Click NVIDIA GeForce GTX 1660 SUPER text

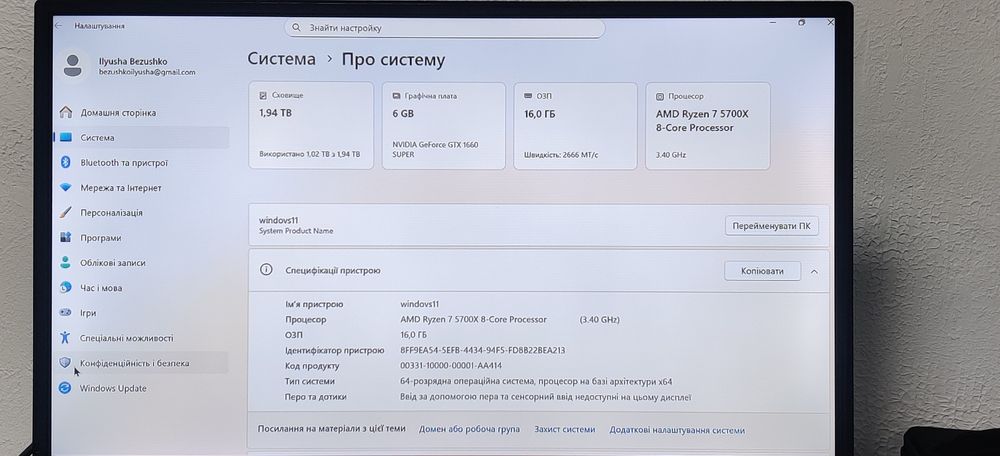pos(435,150)
